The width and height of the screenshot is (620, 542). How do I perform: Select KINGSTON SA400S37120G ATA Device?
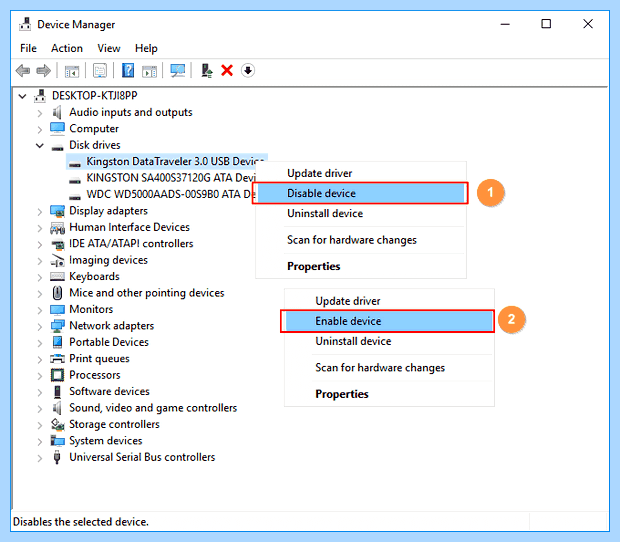171,178
